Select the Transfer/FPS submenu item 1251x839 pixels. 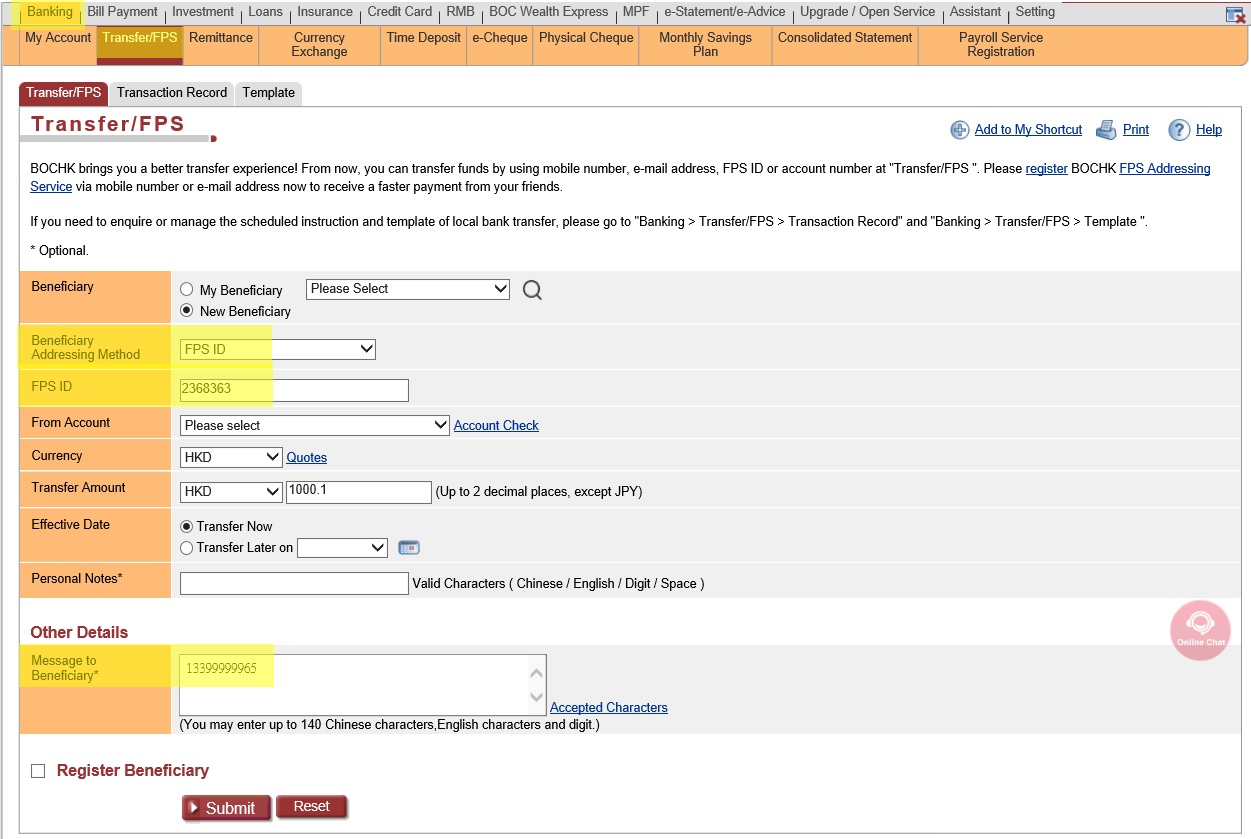point(139,45)
